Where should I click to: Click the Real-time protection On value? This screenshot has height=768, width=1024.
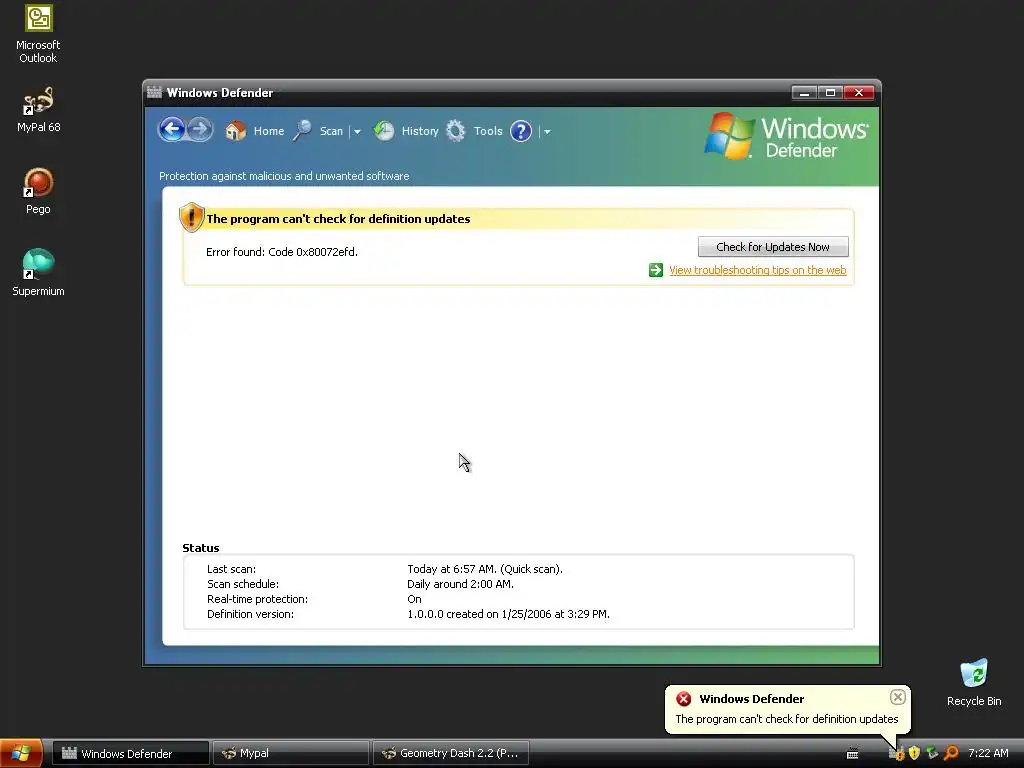(414, 599)
